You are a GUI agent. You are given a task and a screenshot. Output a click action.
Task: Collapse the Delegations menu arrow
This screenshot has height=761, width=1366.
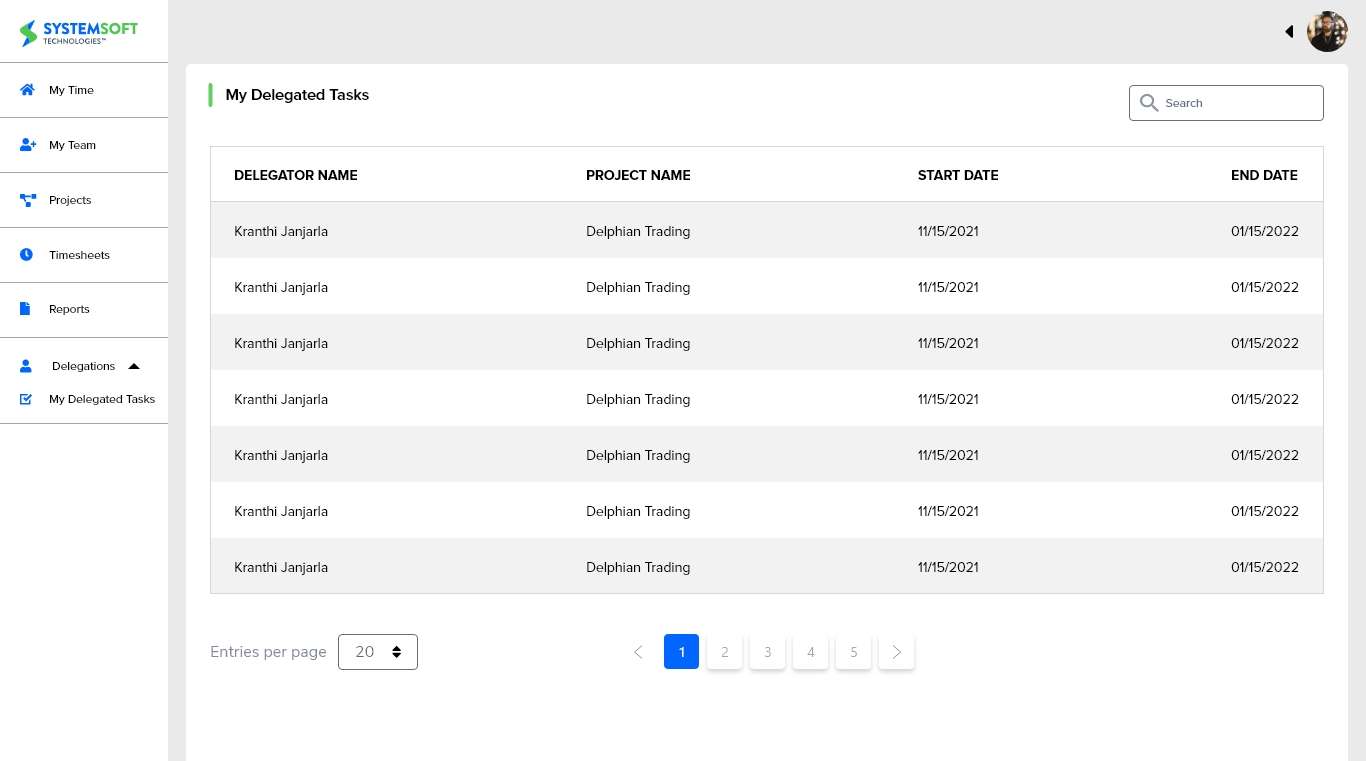click(134, 366)
